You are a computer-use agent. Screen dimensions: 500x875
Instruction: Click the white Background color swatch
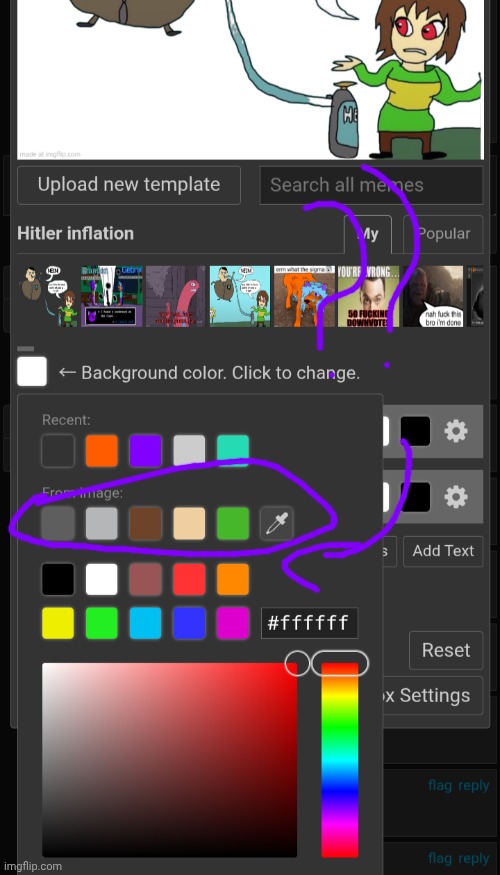32,372
